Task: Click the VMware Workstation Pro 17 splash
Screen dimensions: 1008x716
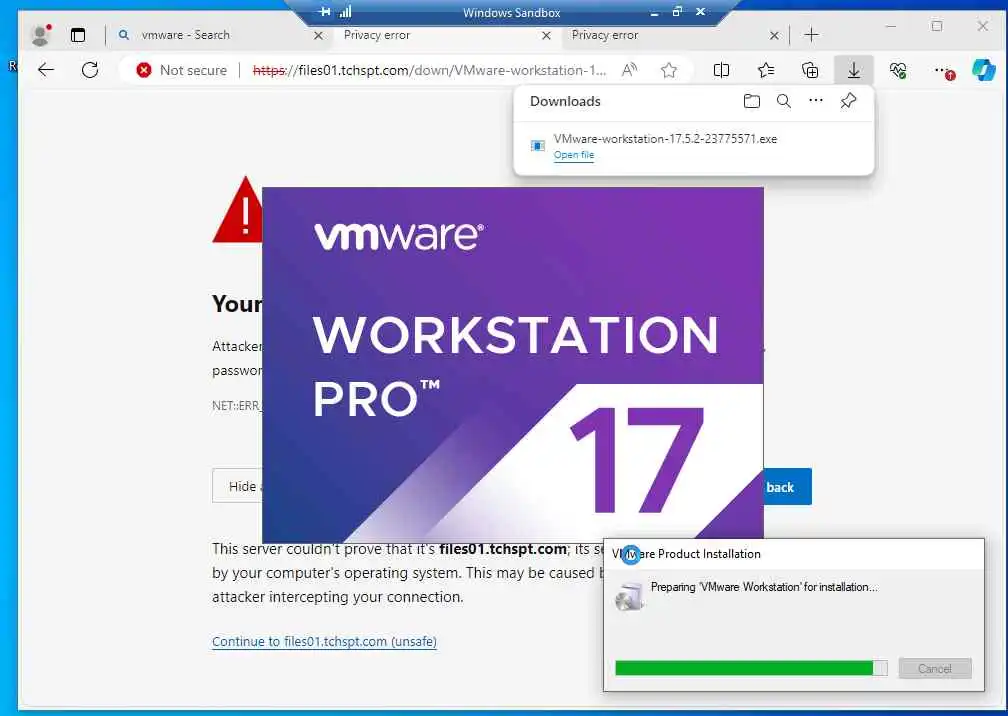Action: (x=512, y=364)
